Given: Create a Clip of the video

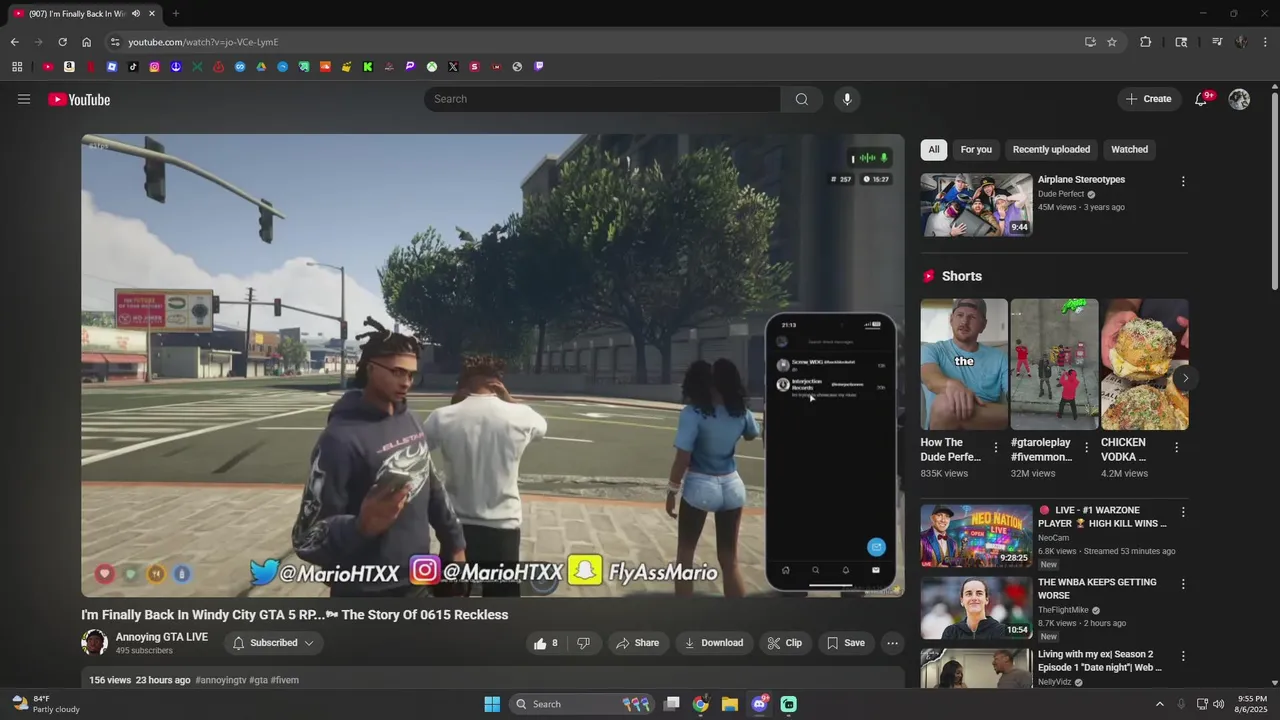Looking at the screenshot, I should pyautogui.click(x=784, y=643).
